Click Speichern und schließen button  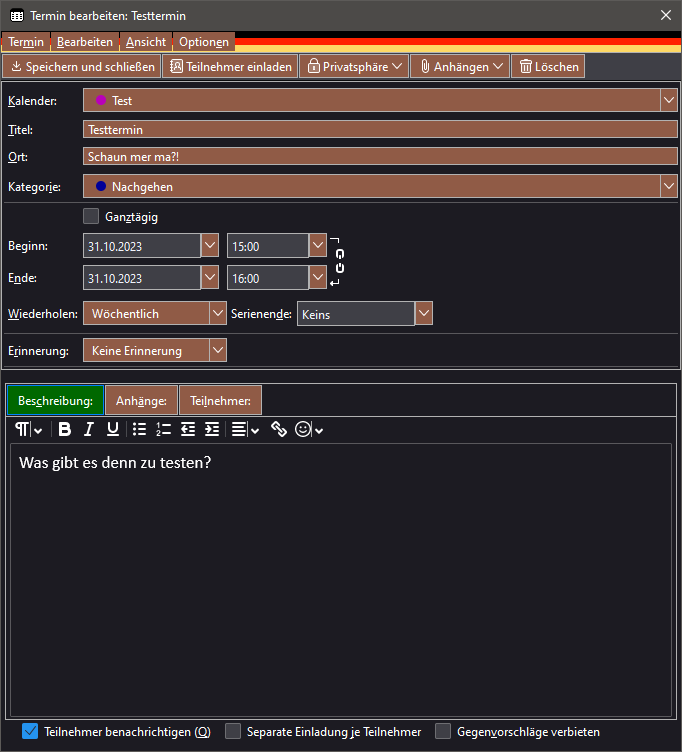click(82, 67)
